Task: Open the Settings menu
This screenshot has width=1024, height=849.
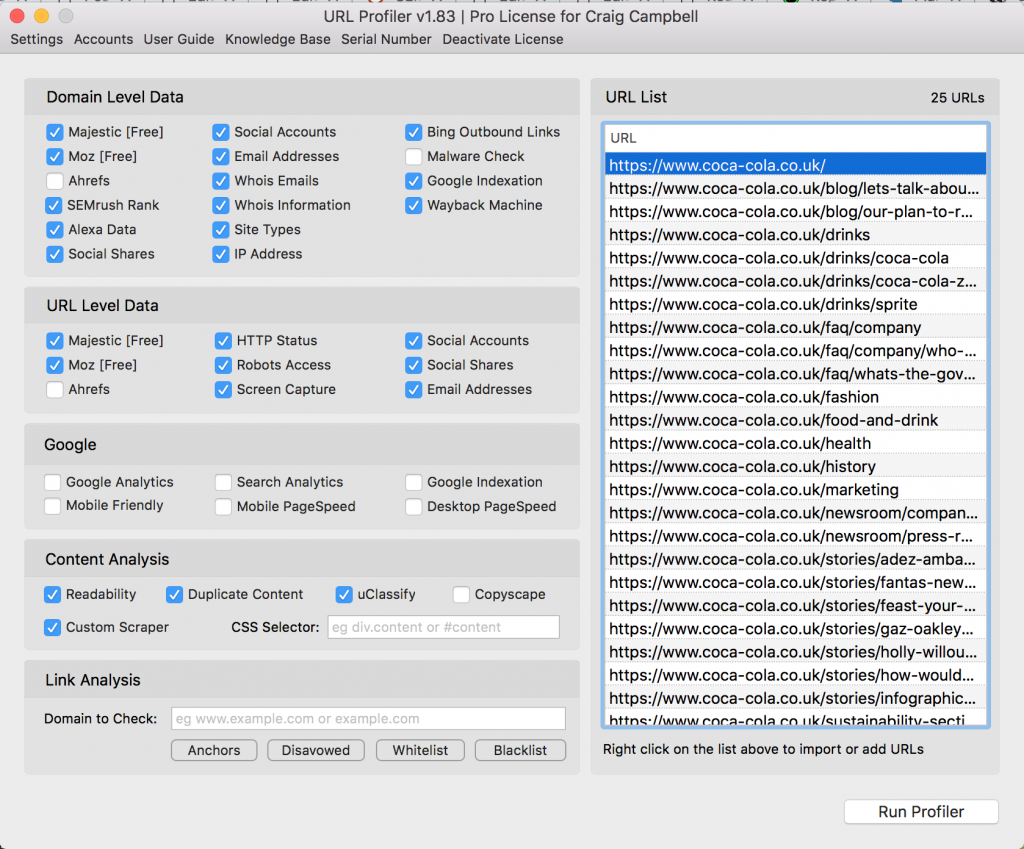Action: pos(36,40)
